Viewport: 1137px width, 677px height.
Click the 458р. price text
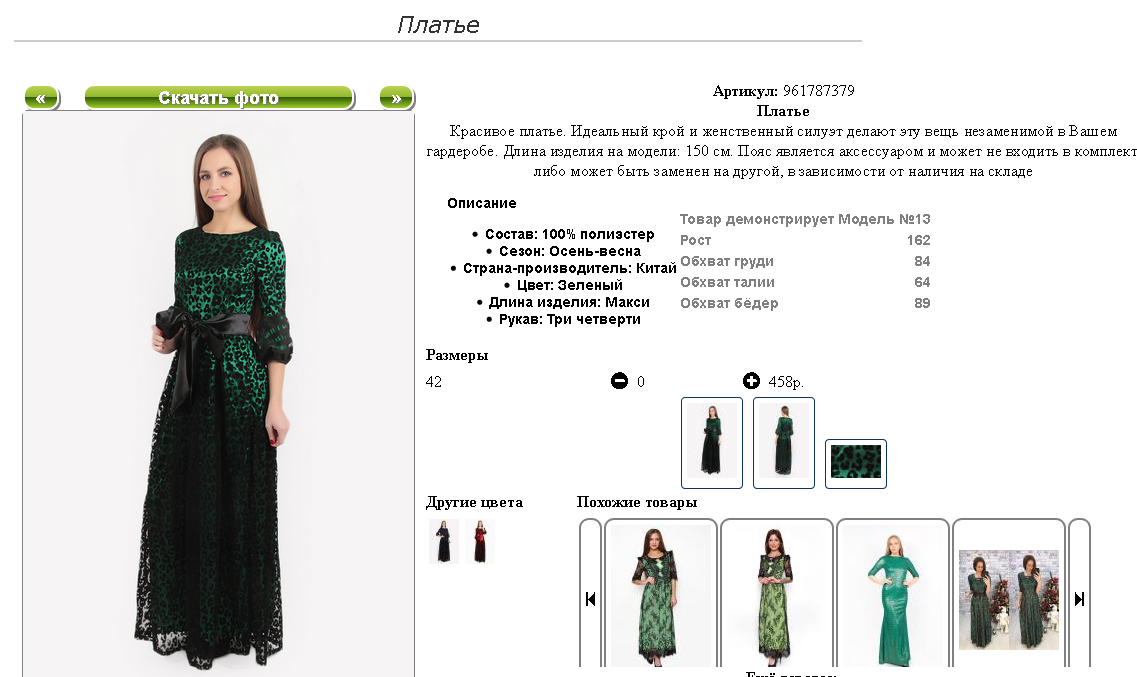[786, 381]
